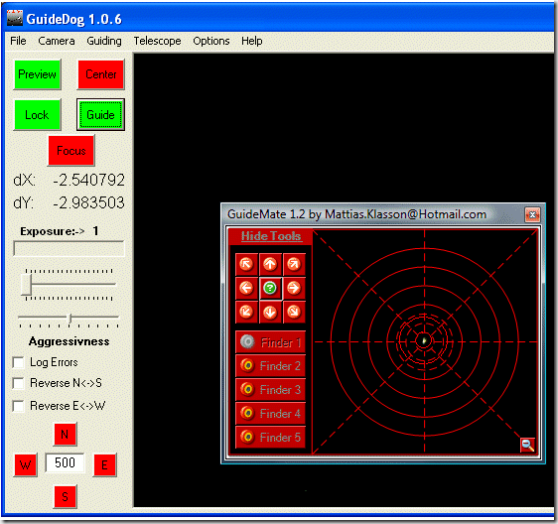The height and width of the screenshot is (524, 558).
Task: Click the left arrow nudge button
Action: 246,288
